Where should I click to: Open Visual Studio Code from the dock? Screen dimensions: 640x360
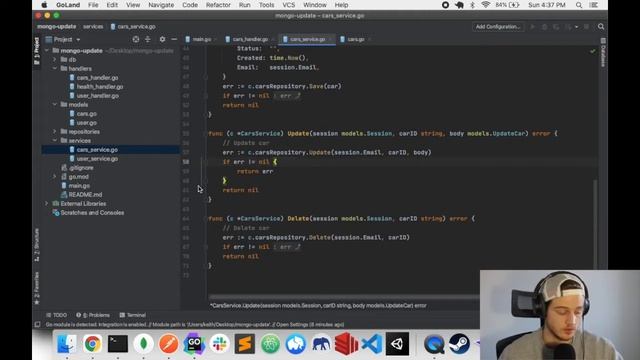click(372, 344)
